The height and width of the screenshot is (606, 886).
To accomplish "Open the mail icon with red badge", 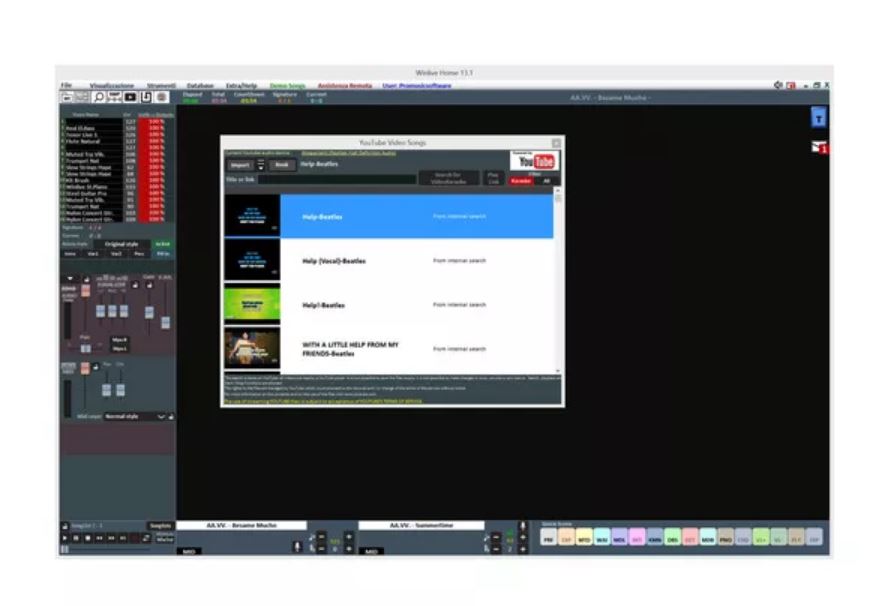I will pyautogui.click(x=819, y=147).
